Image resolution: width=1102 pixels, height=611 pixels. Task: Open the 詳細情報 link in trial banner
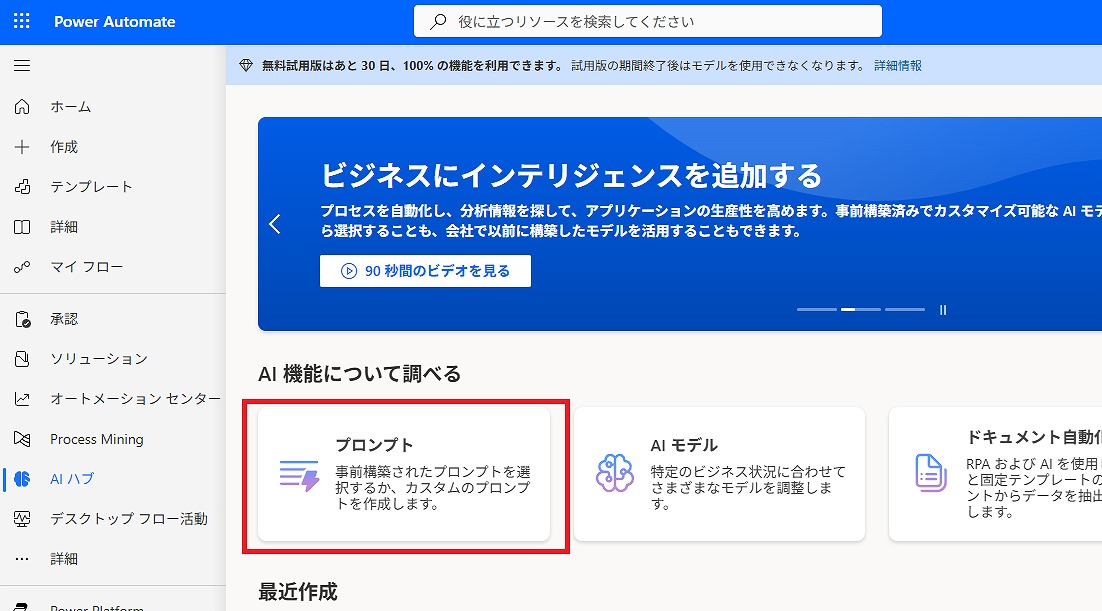[898, 66]
